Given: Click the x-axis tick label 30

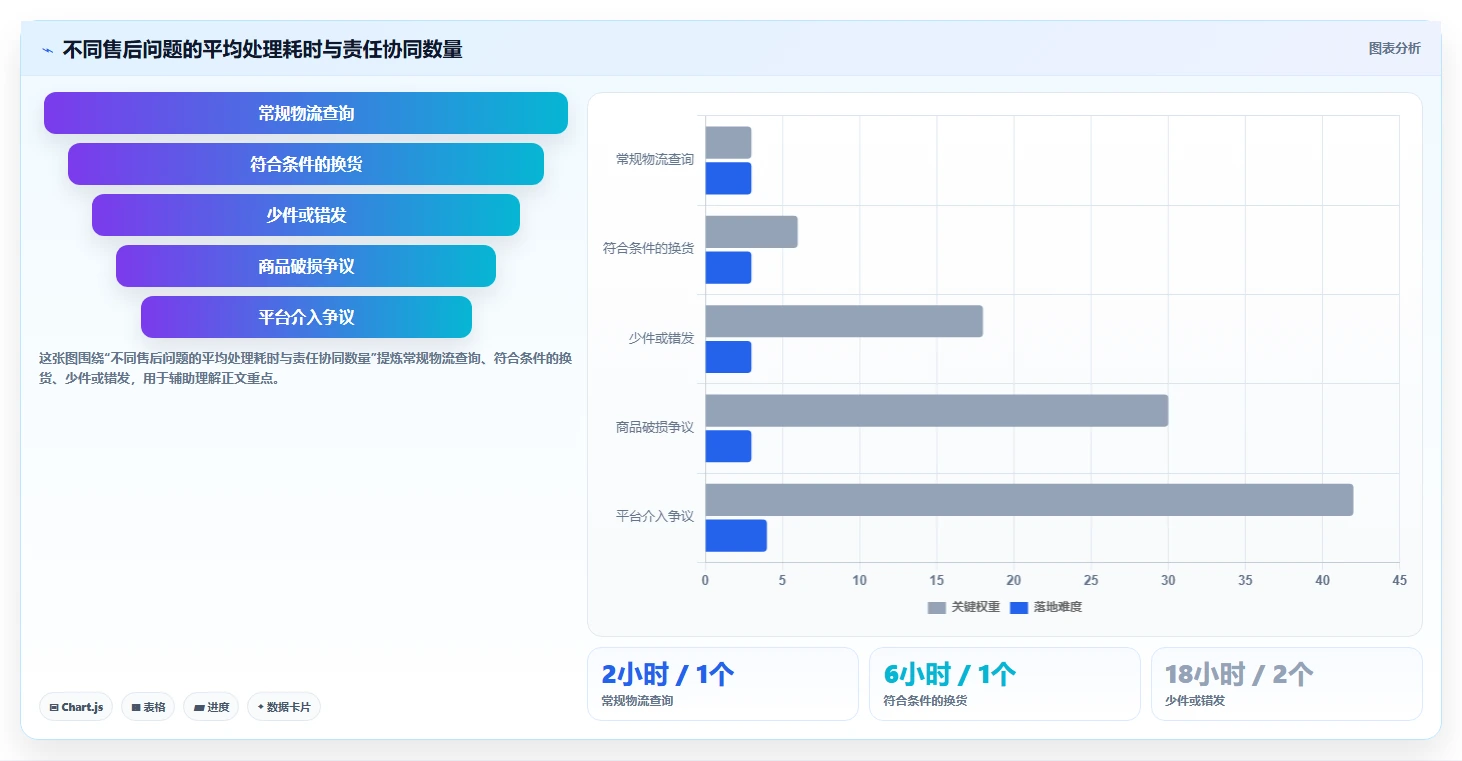Looking at the screenshot, I should [x=1168, y=580].
